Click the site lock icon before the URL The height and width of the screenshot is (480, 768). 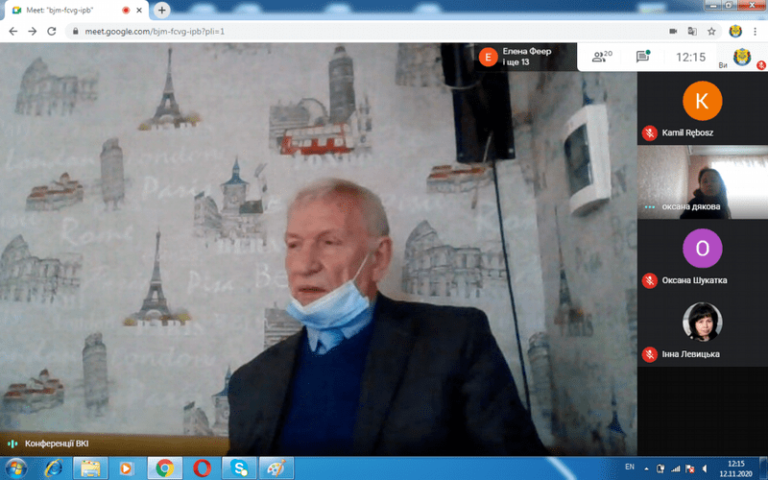point(76,31)
